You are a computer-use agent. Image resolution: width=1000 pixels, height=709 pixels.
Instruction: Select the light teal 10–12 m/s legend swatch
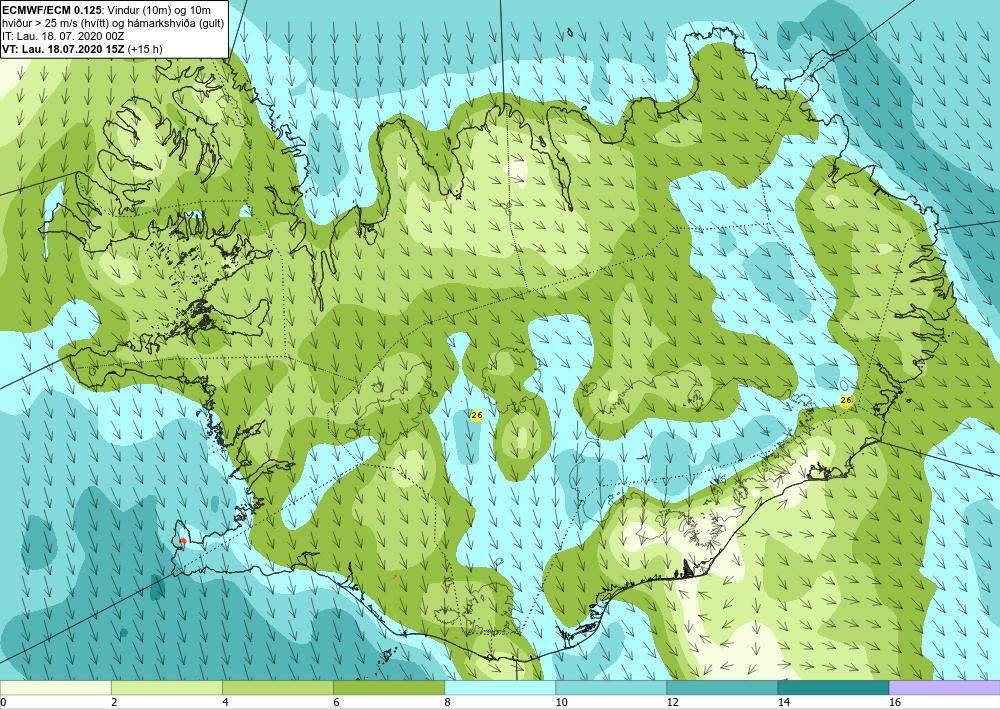[611, 688]
